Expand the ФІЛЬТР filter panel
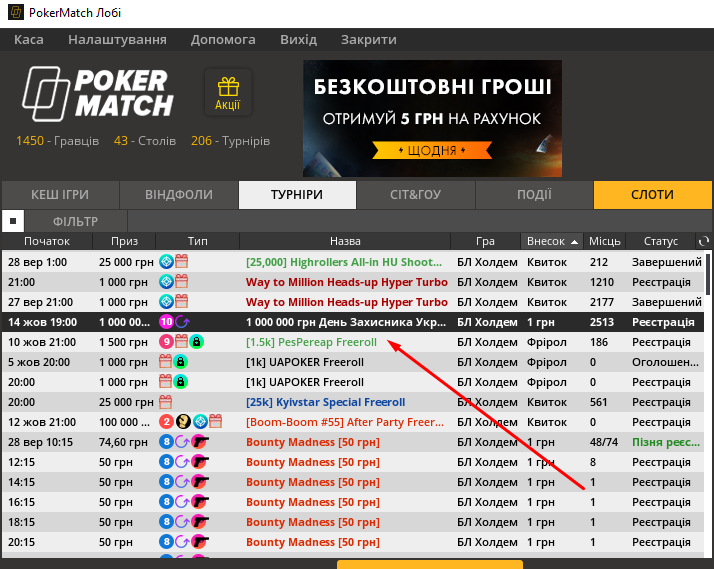The height and width of the screenshot is (569, 714). click(76, 221)
